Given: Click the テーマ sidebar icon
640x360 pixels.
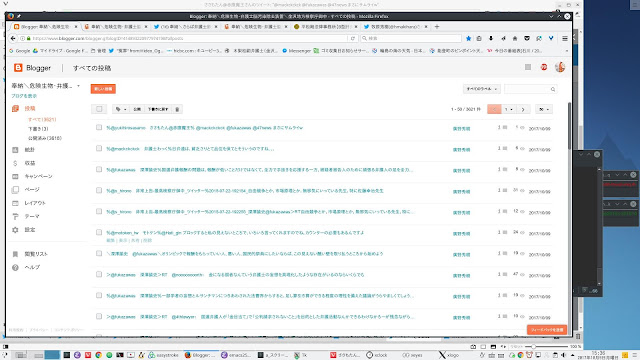Looking at the screenshot, I should [x=15, y=216].
